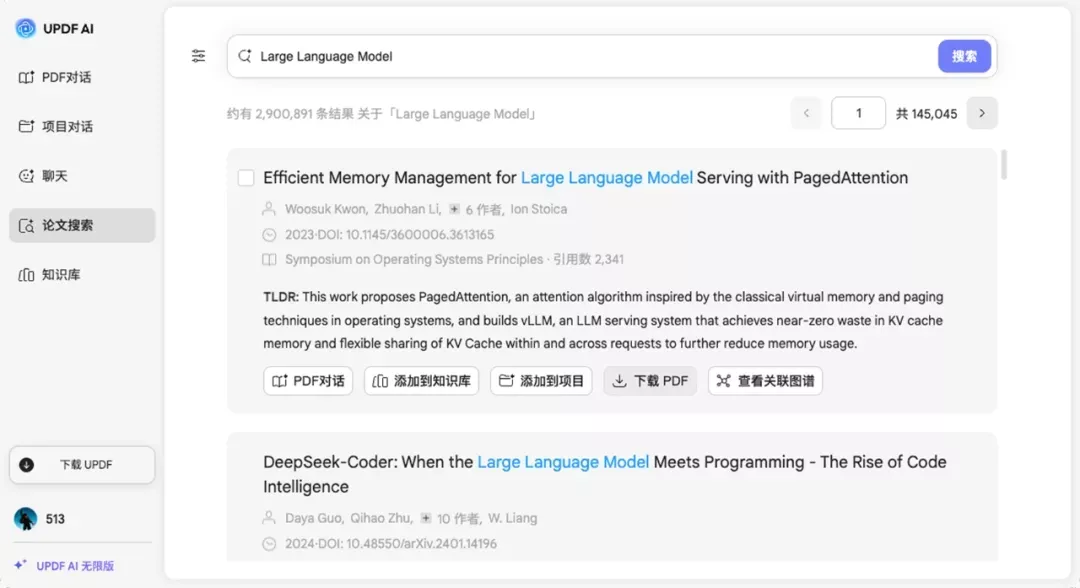
Task: Click the 下载 PDF button
Action: tap(650, 381)
